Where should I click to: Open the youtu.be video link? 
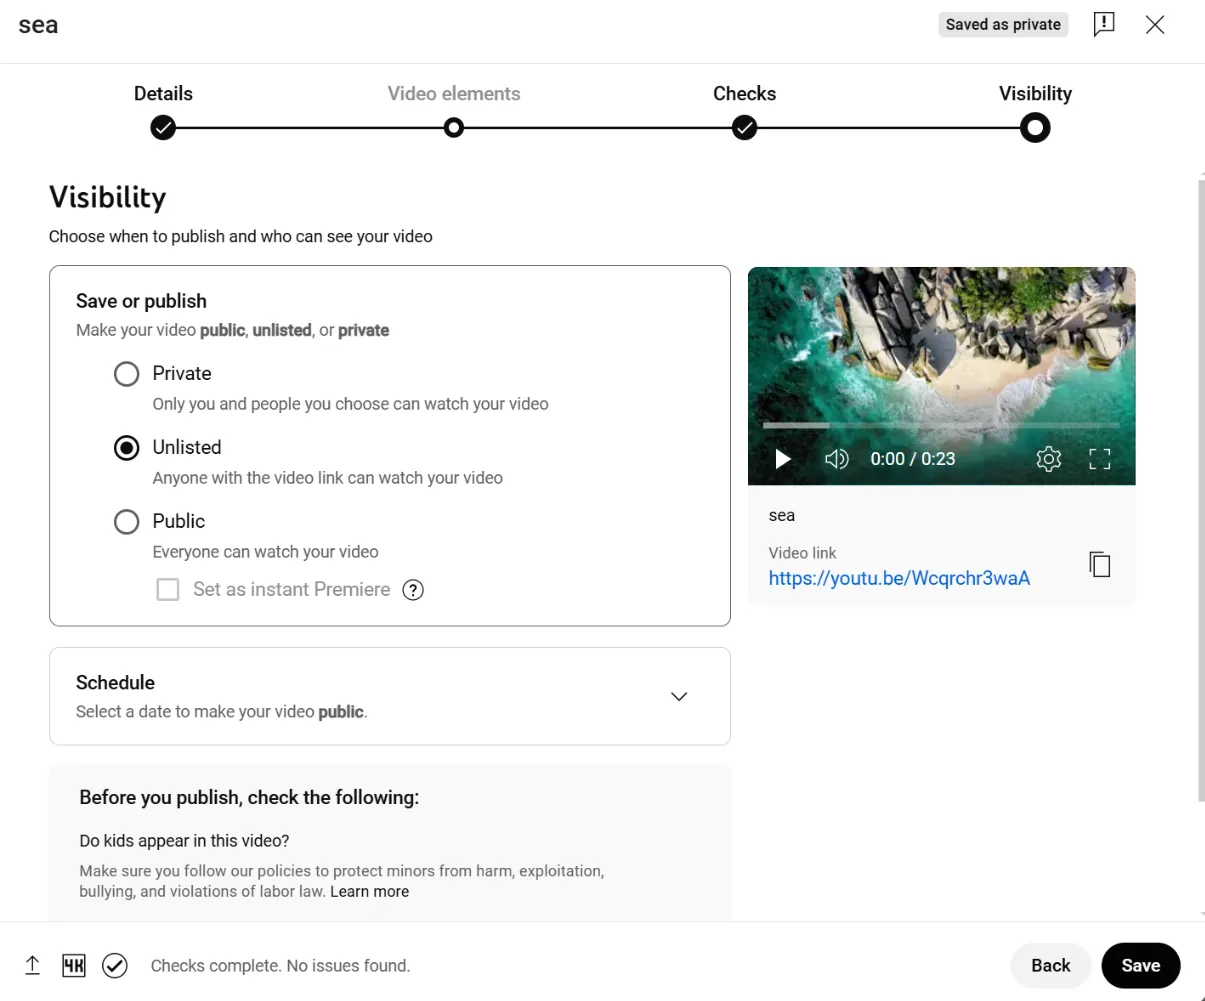point(898,578)
